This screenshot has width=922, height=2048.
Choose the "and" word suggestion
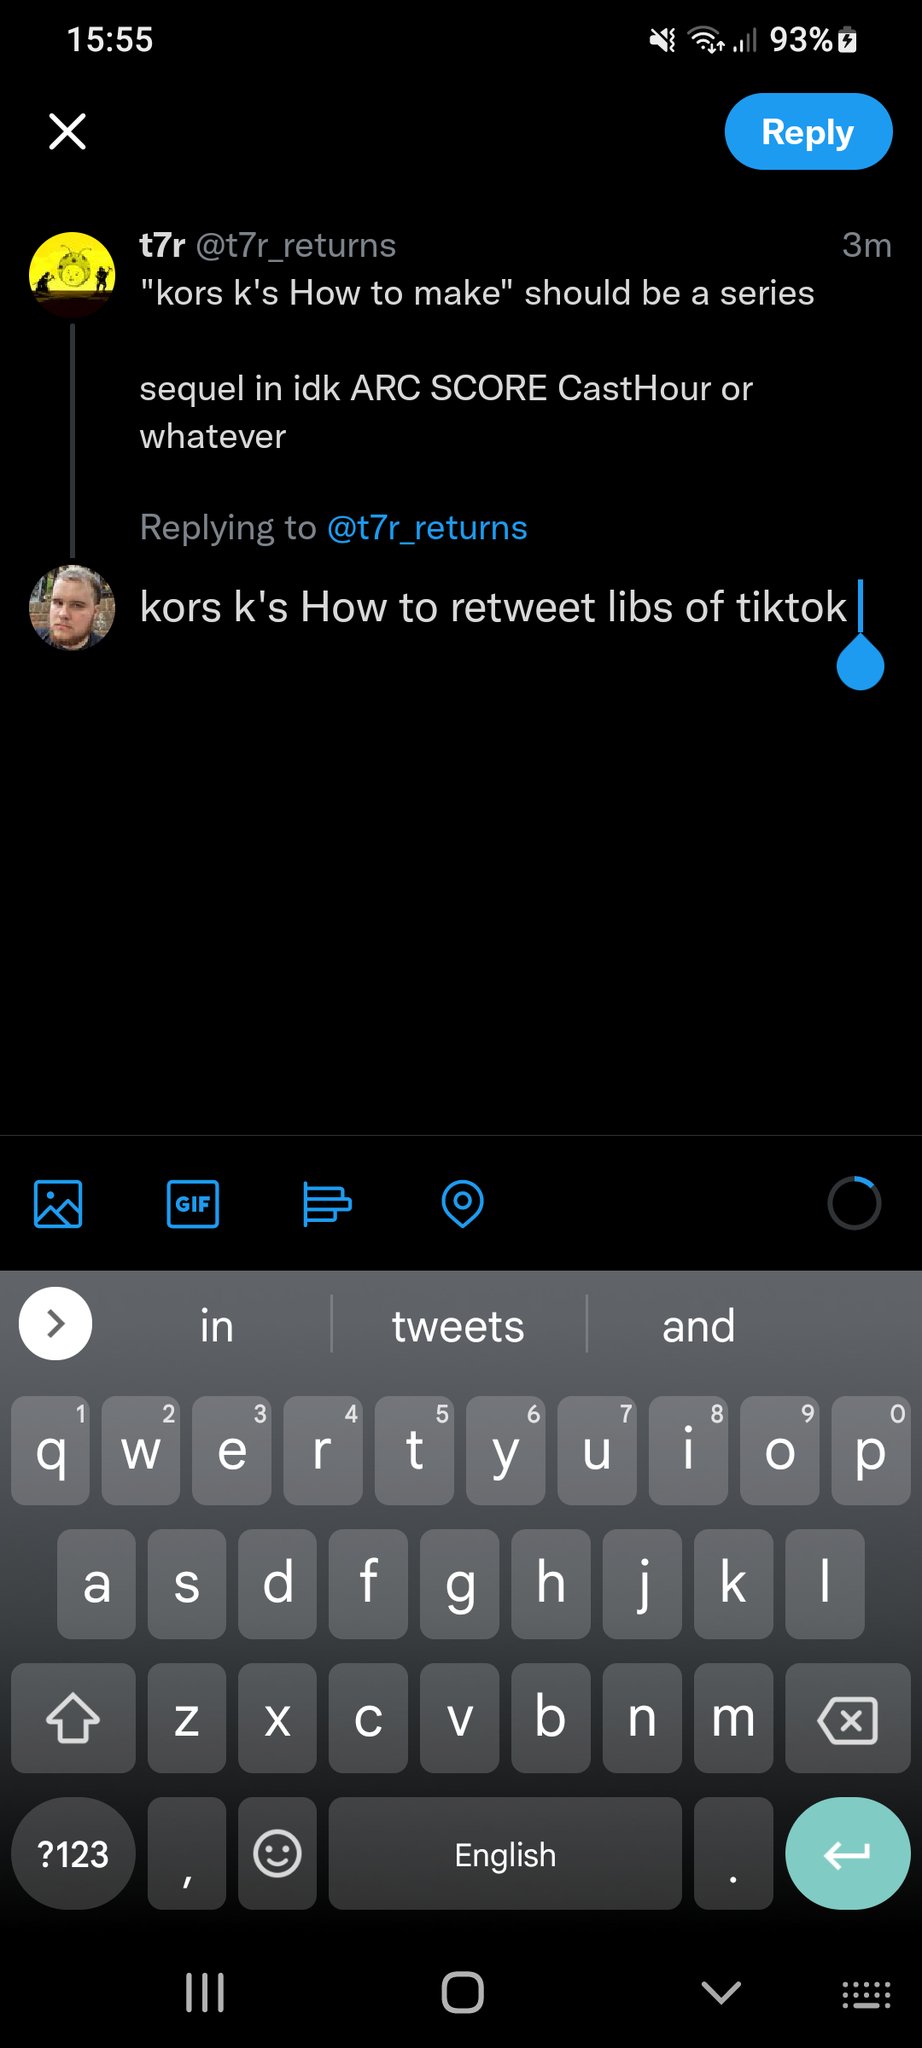click(x=698, y=1327)
